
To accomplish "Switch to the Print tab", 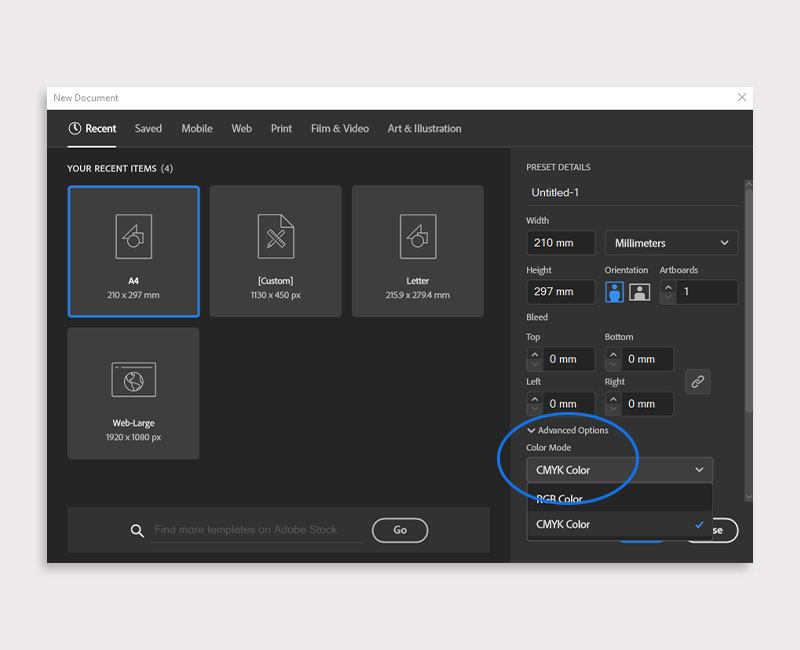I will pyautogui.click(x=281, y=129).
